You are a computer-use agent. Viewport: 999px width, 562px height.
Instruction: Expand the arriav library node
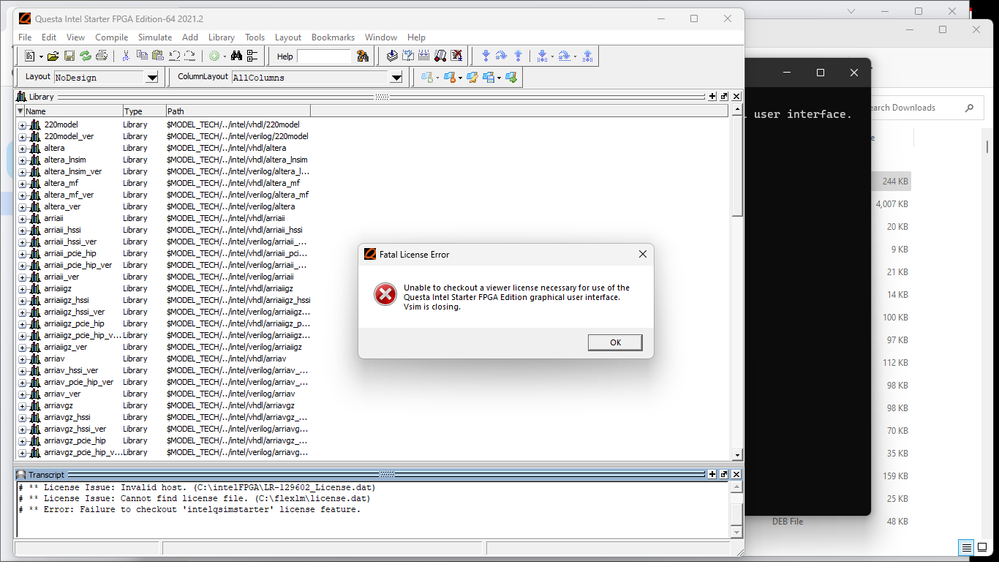(x=22, y=359)
